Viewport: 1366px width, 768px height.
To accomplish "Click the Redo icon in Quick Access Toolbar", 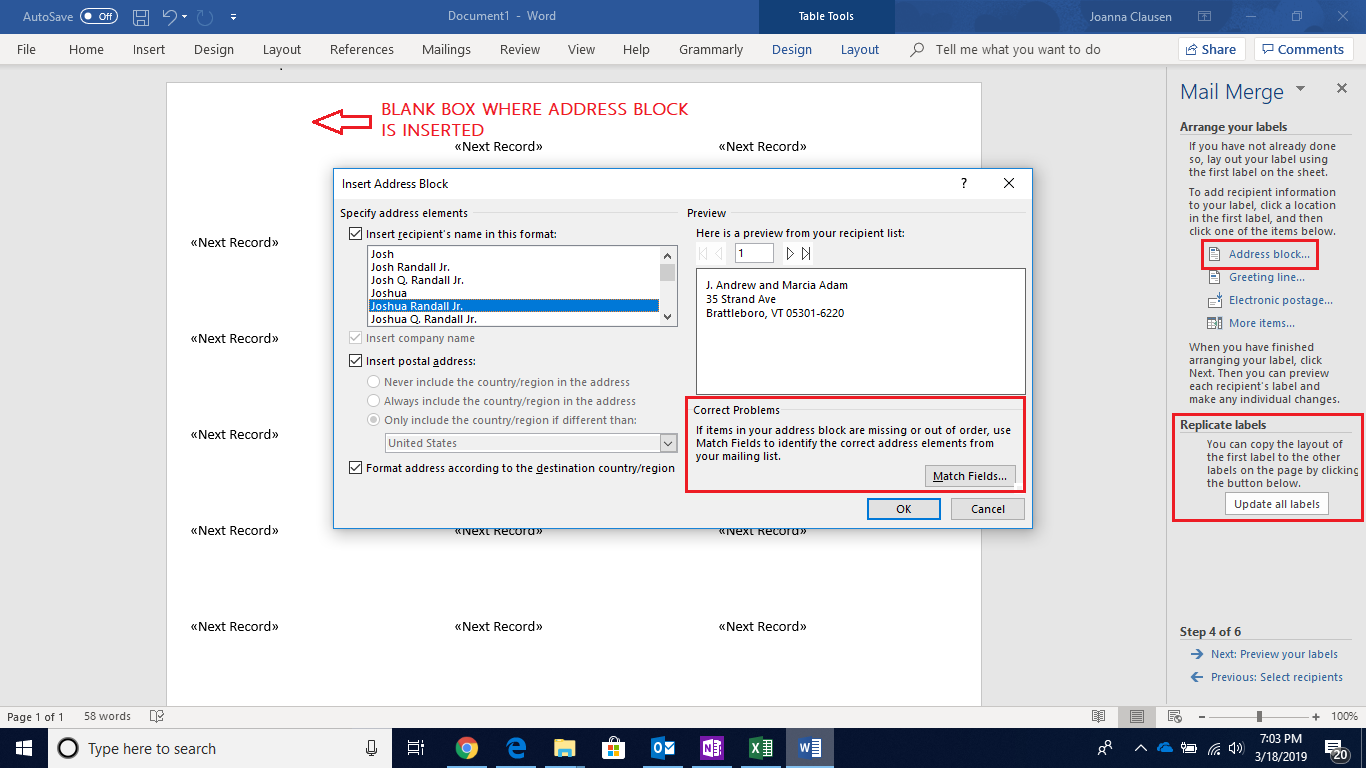I will pyautogui.click(x=207, y=17).
